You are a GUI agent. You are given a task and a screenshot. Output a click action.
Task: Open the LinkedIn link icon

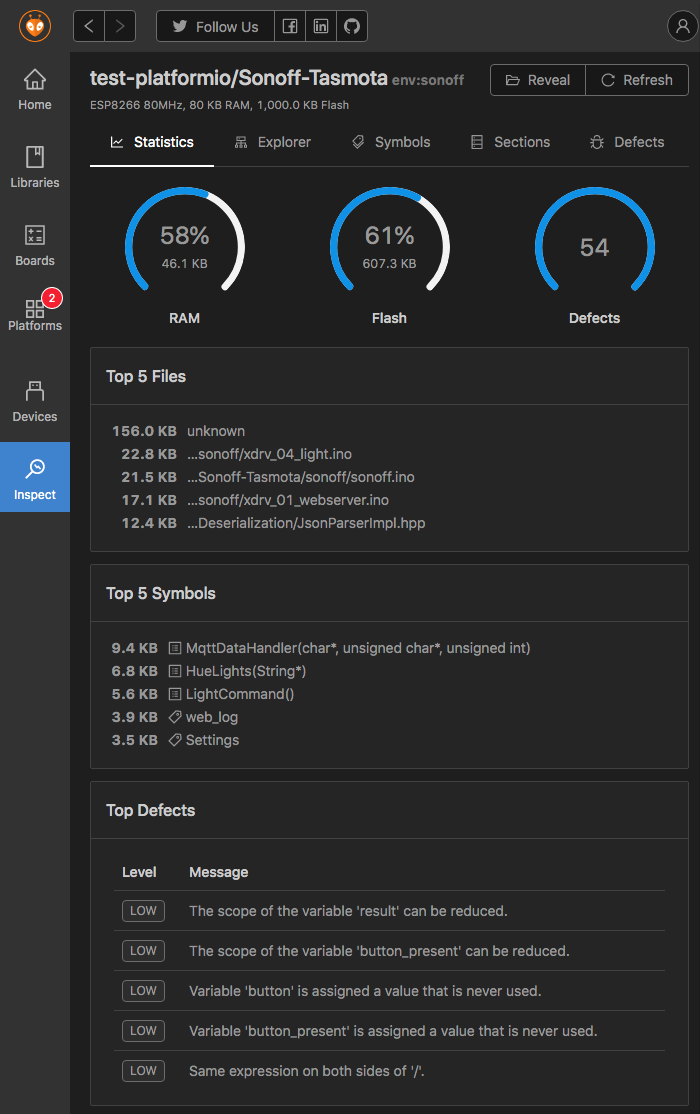(321, 26)
